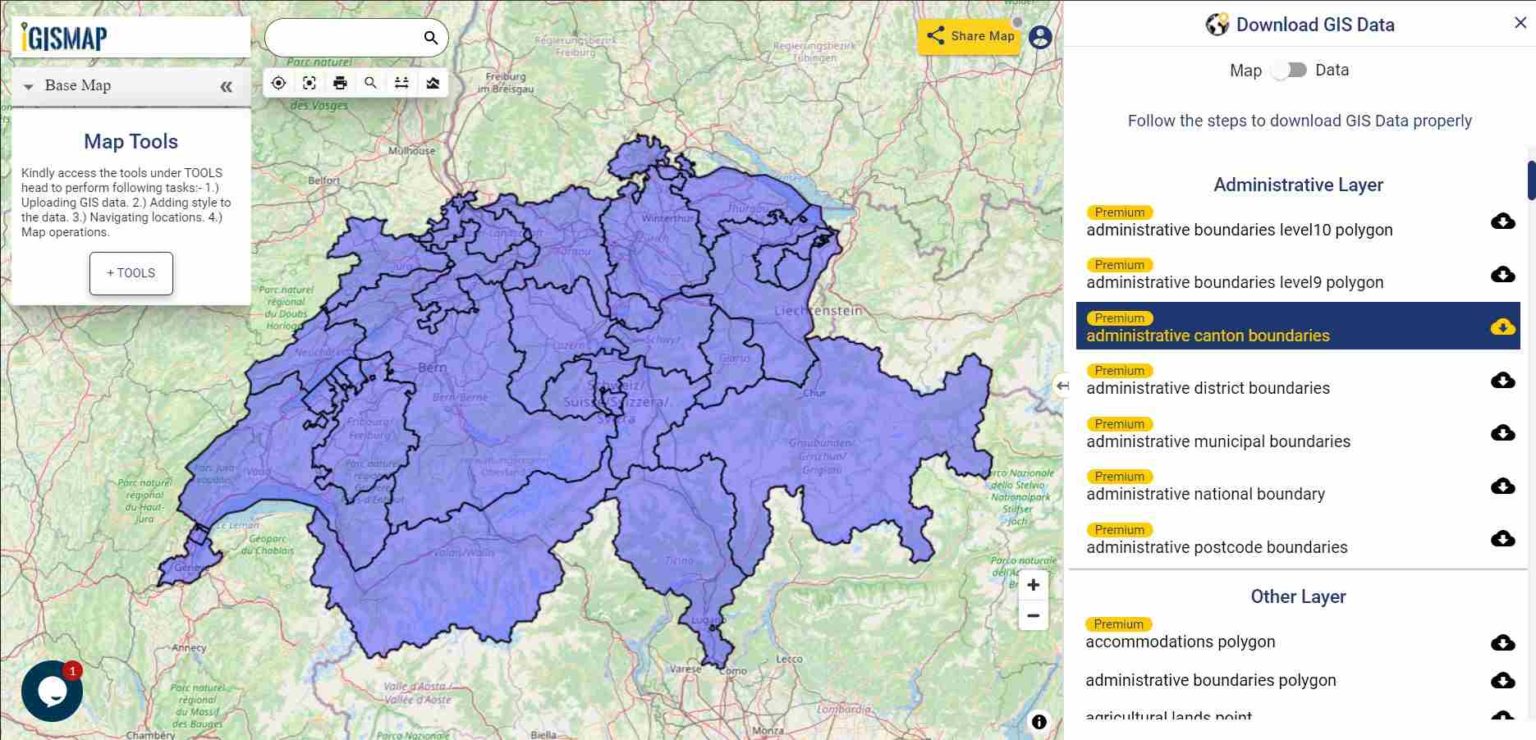The height and width of the screenshot is (740, 1536).
Task: Open the Follow the steps download link
Action: [1298, 120]
